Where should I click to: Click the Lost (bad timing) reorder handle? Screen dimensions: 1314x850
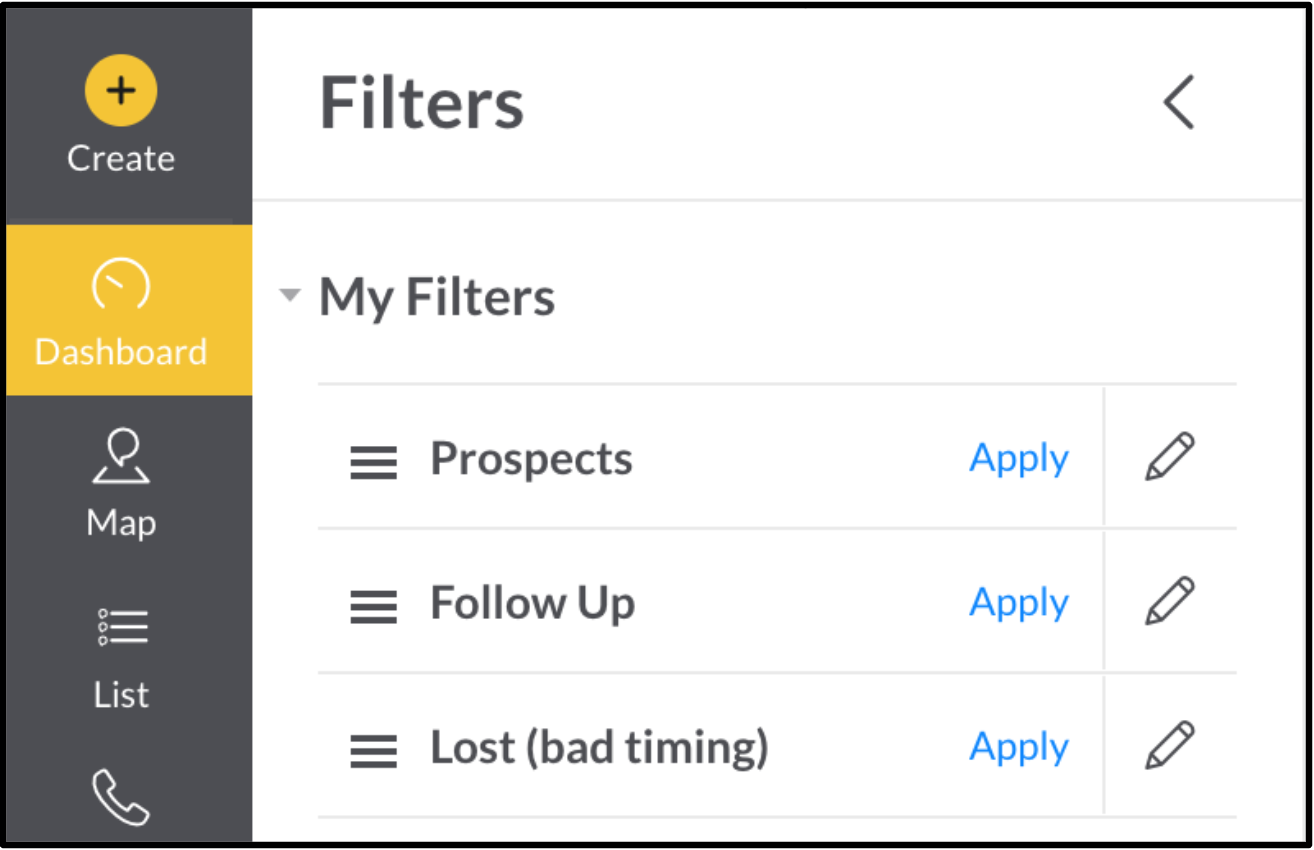[373, 751]
